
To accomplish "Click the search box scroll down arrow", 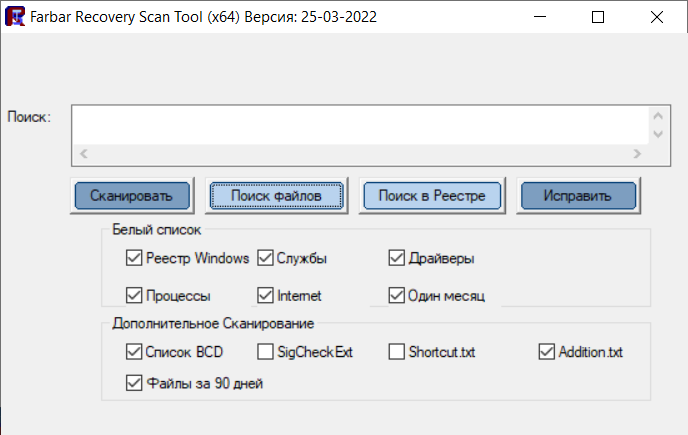I will pyautogui.click(x=658, y=134).
